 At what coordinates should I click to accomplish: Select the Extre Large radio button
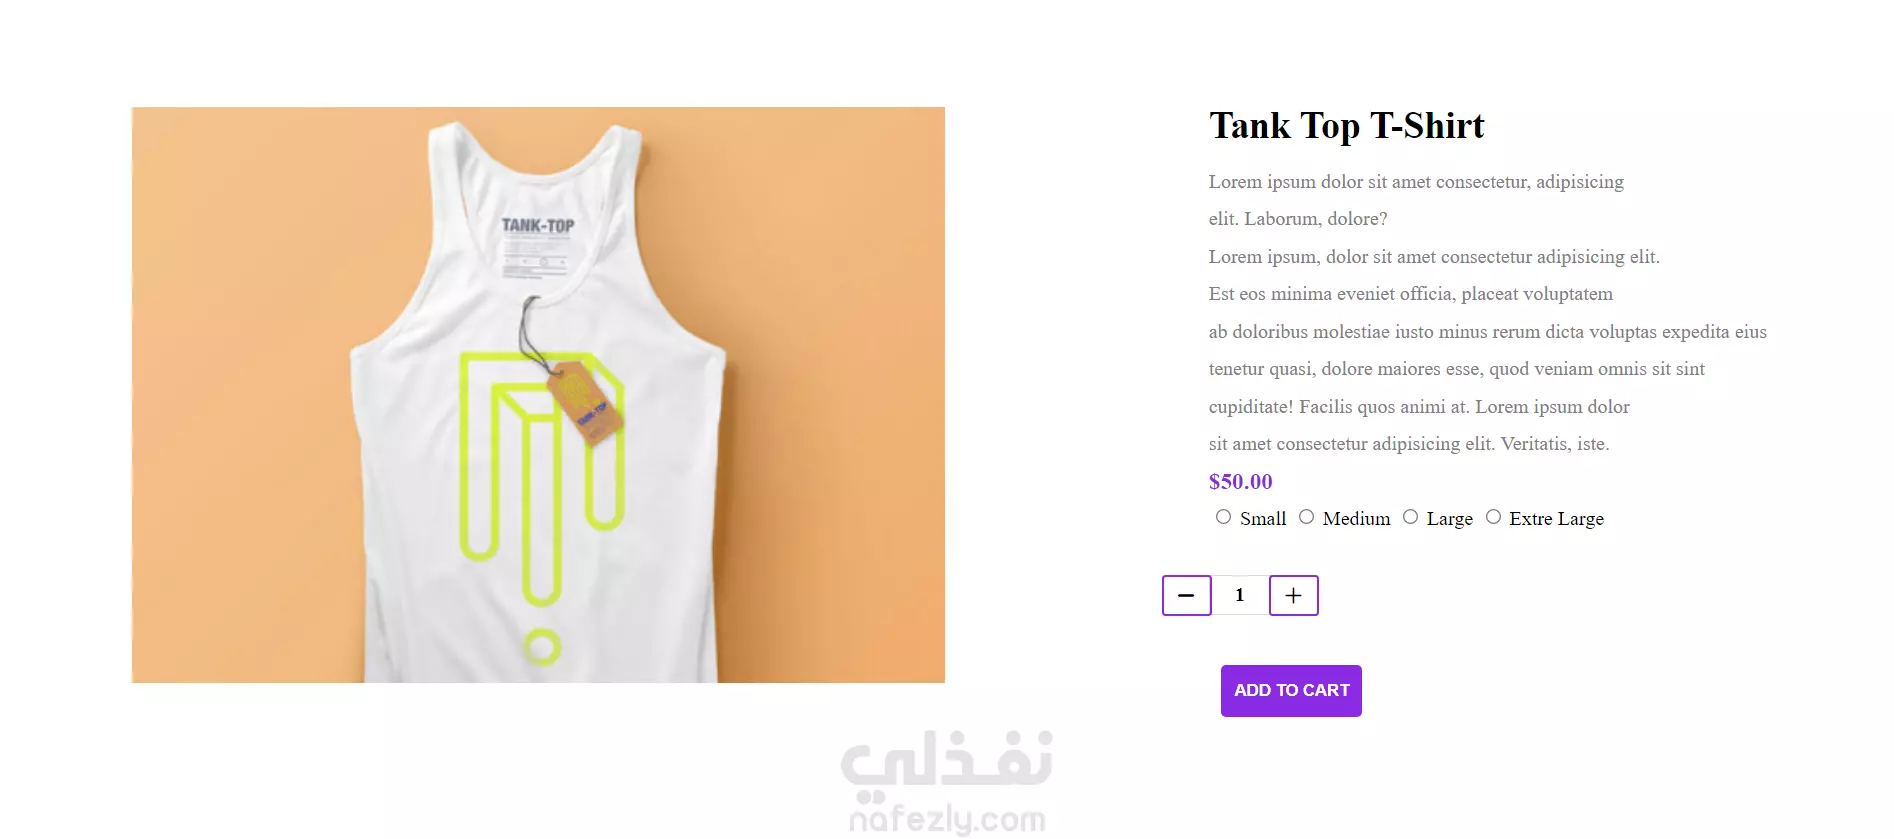[x=1493, y=517]
